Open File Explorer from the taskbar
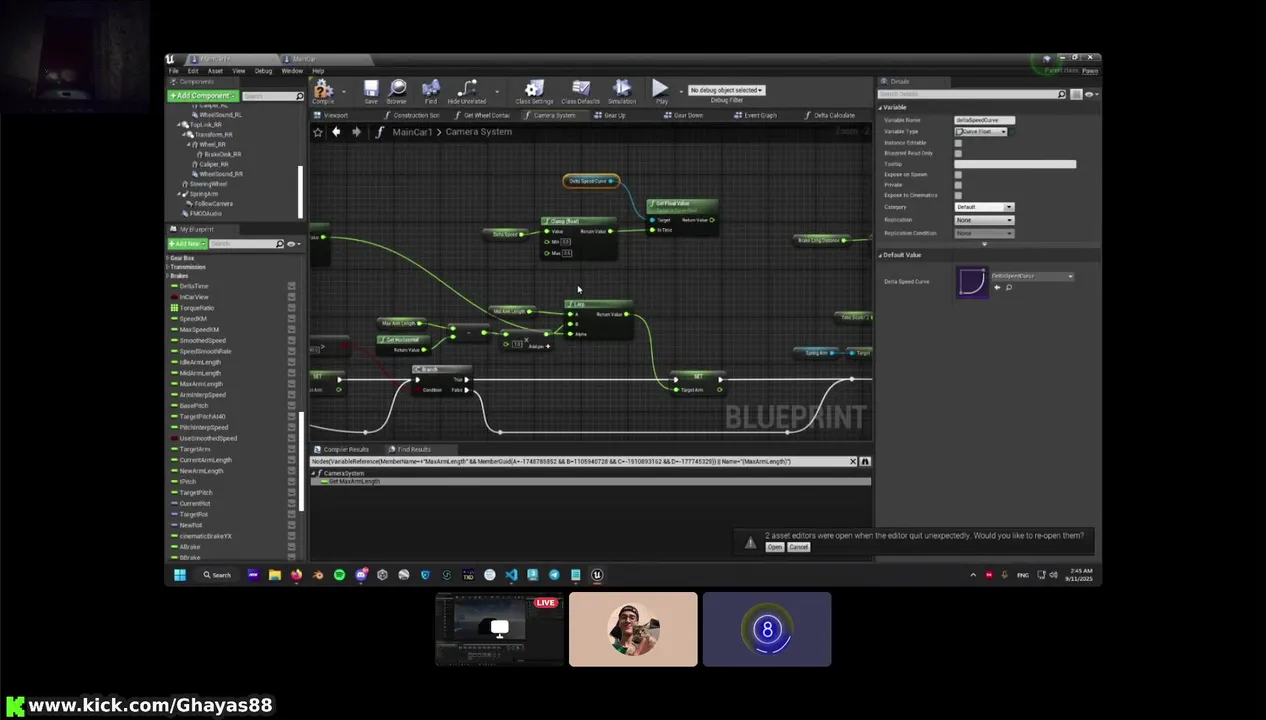 pyautogui.click(x=274, y=575)
